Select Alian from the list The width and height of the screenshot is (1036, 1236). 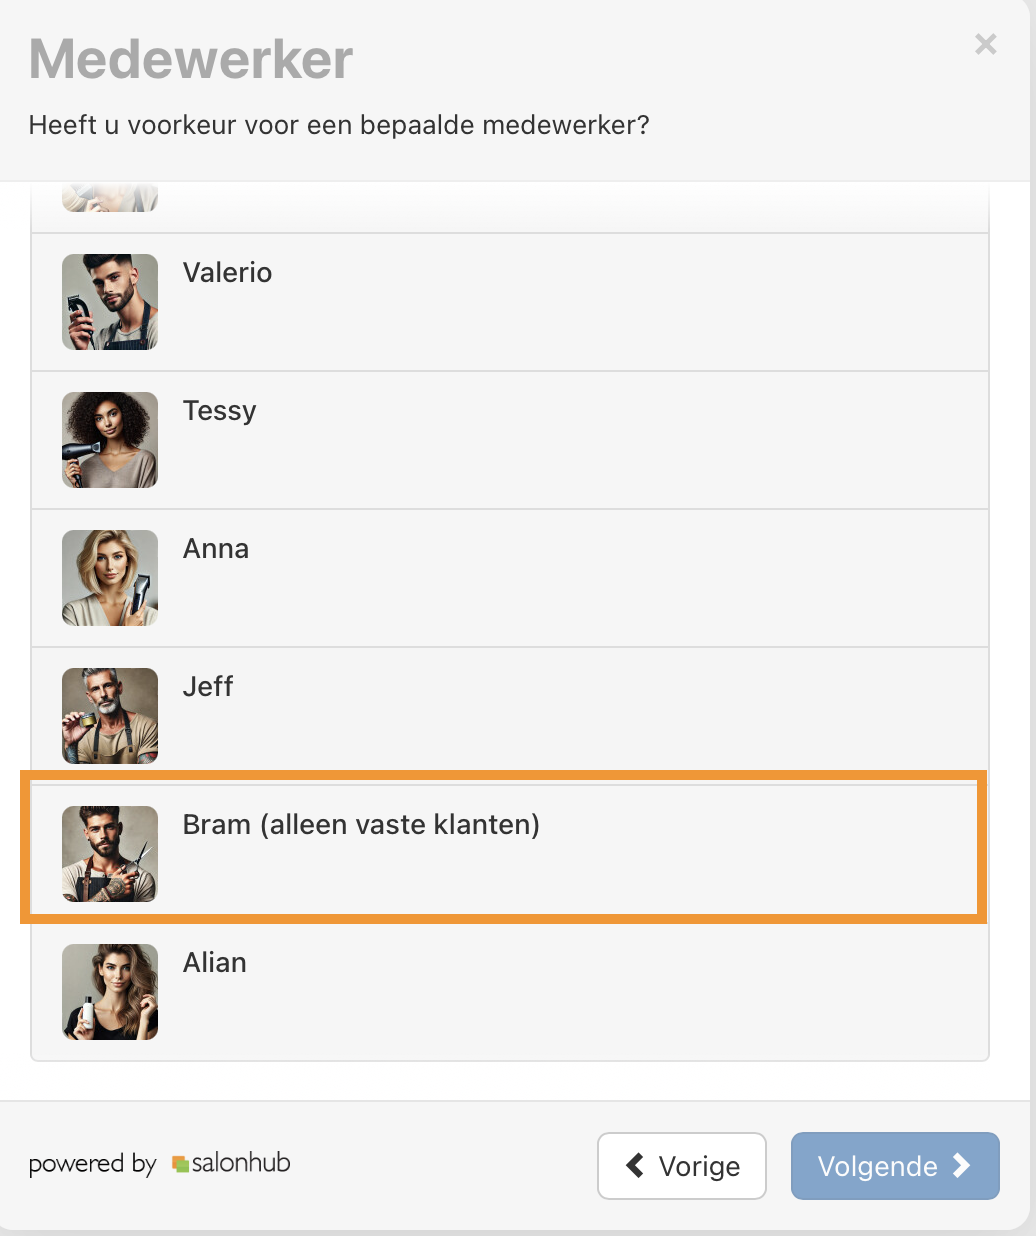(214, 963)
